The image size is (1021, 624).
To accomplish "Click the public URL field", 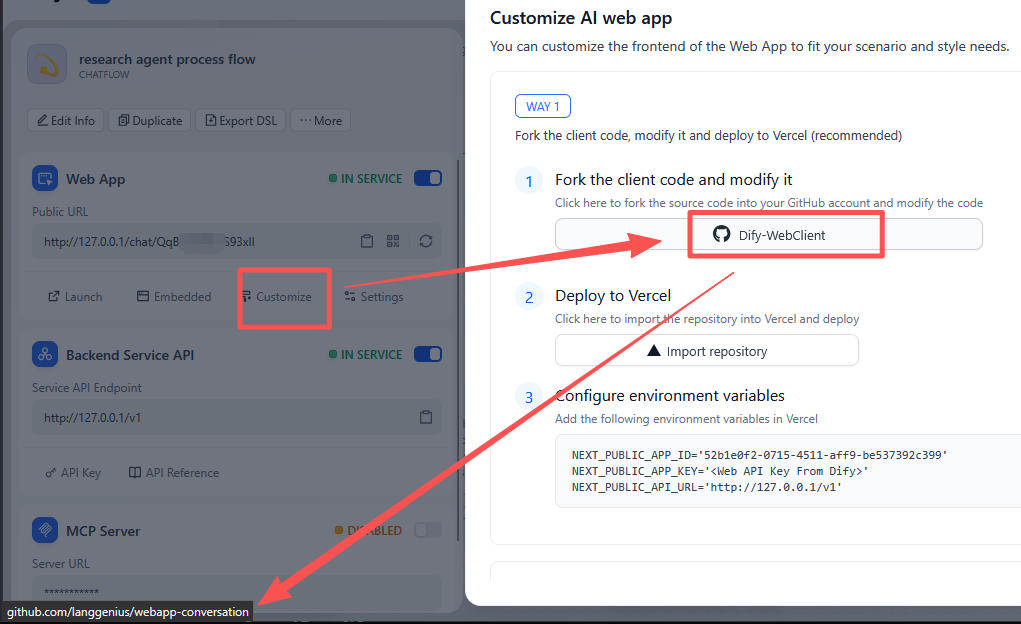I will [x=236, y=242].
